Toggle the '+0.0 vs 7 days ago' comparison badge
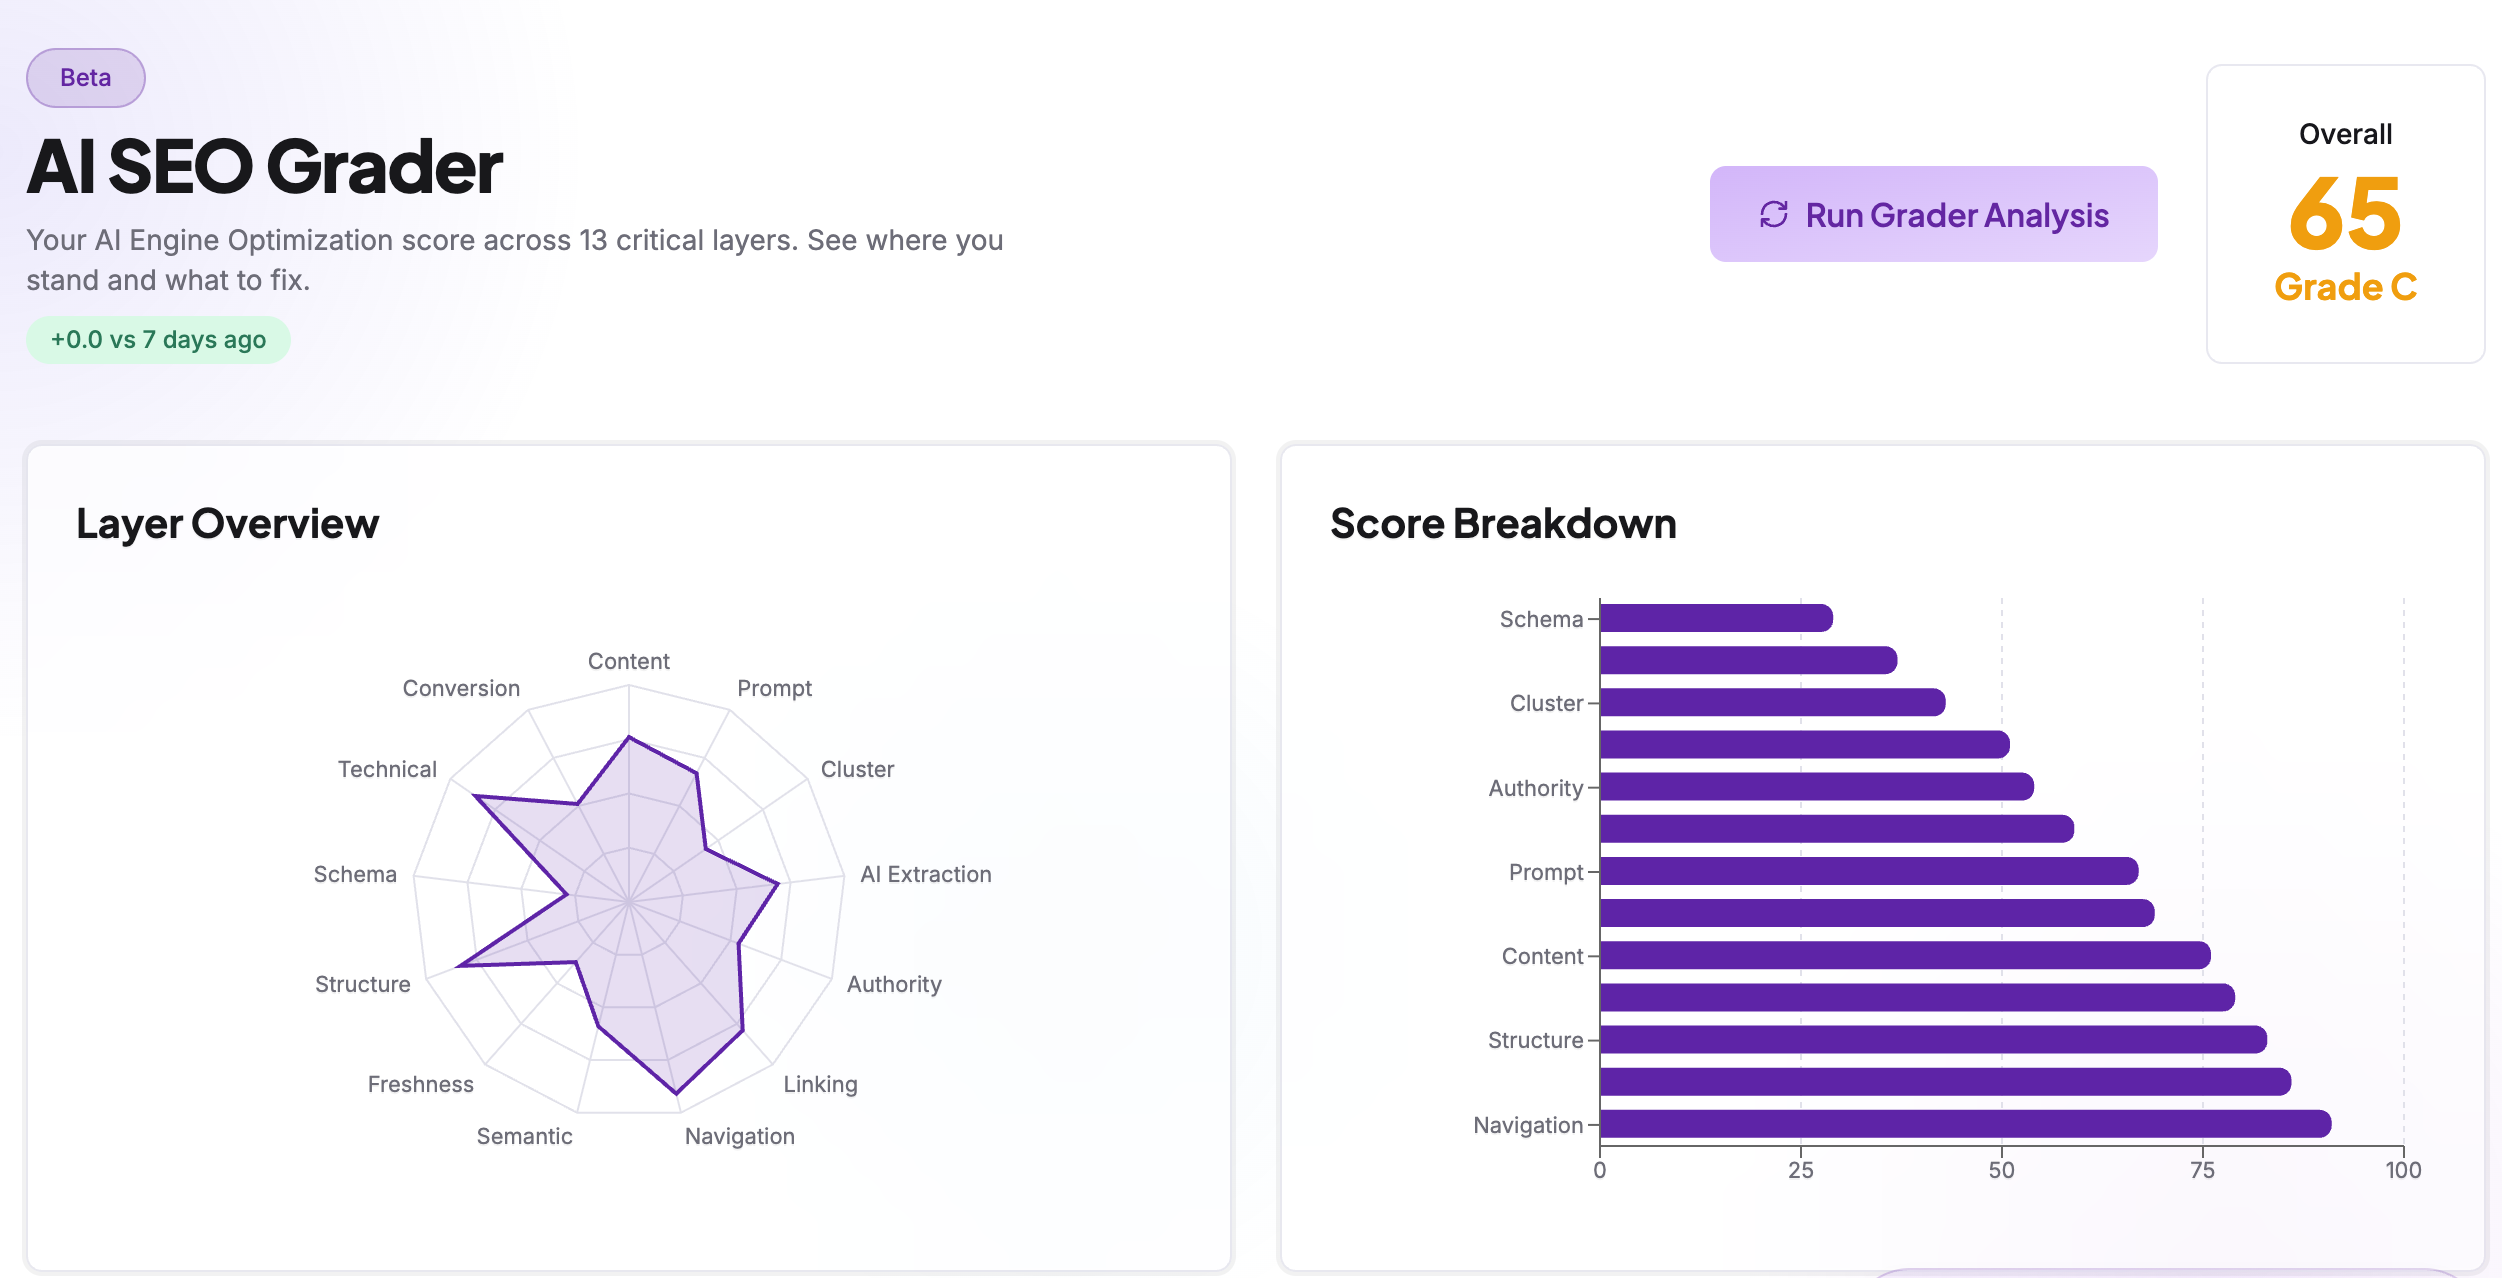 tap(157, 339)
